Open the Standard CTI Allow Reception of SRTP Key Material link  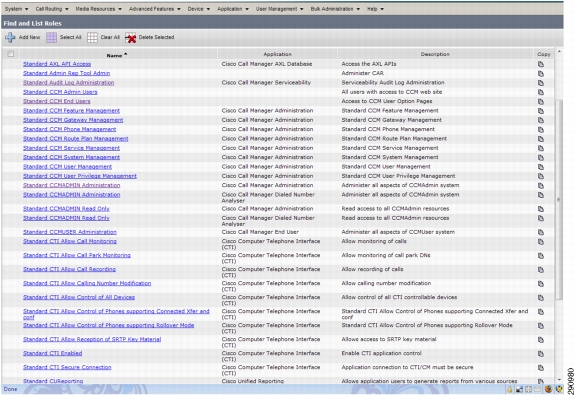coord(92,339)
